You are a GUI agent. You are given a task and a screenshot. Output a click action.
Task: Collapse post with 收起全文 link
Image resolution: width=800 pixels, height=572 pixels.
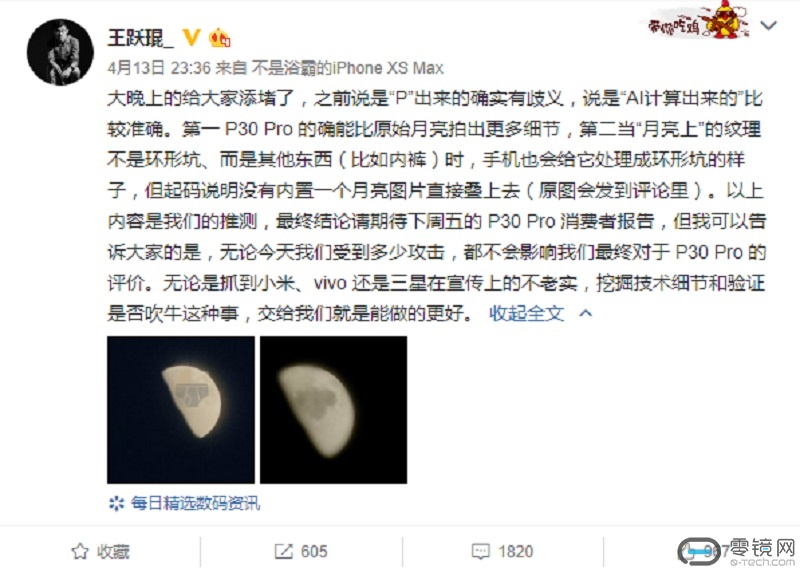point(527,313)
